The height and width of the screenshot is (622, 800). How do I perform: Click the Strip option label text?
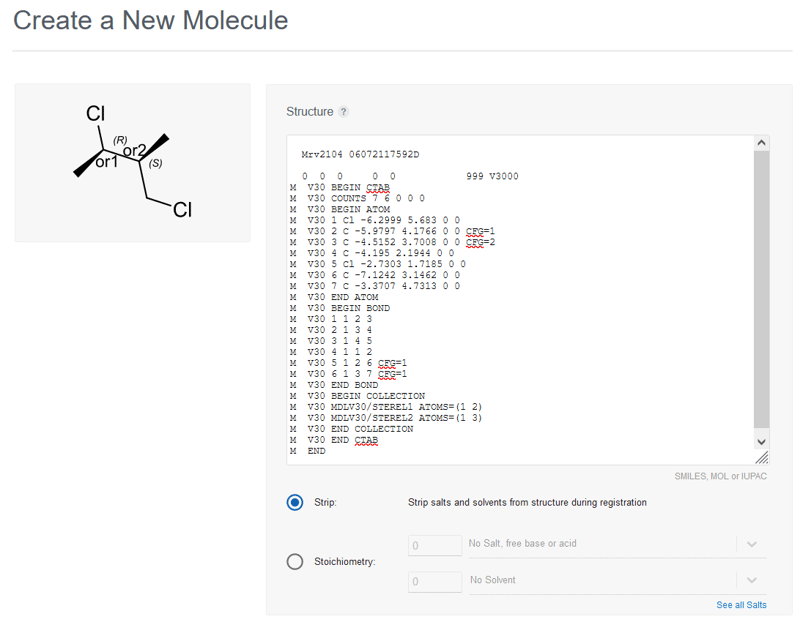point(325,502)
